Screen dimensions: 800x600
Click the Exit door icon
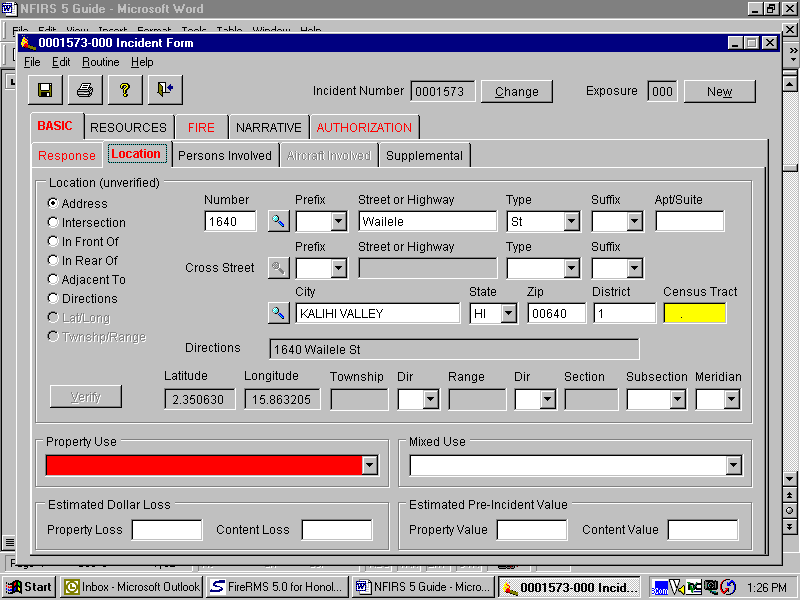point(165,90)
